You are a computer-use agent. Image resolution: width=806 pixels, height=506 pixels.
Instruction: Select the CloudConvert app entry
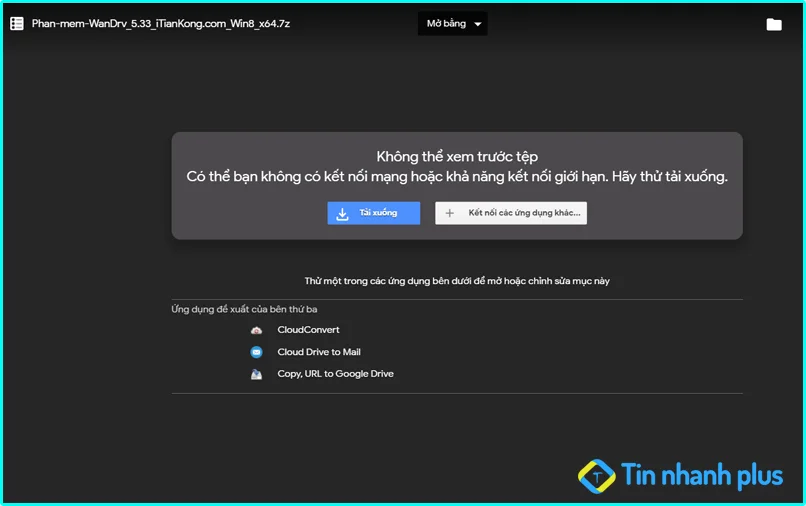coord(308,330)
